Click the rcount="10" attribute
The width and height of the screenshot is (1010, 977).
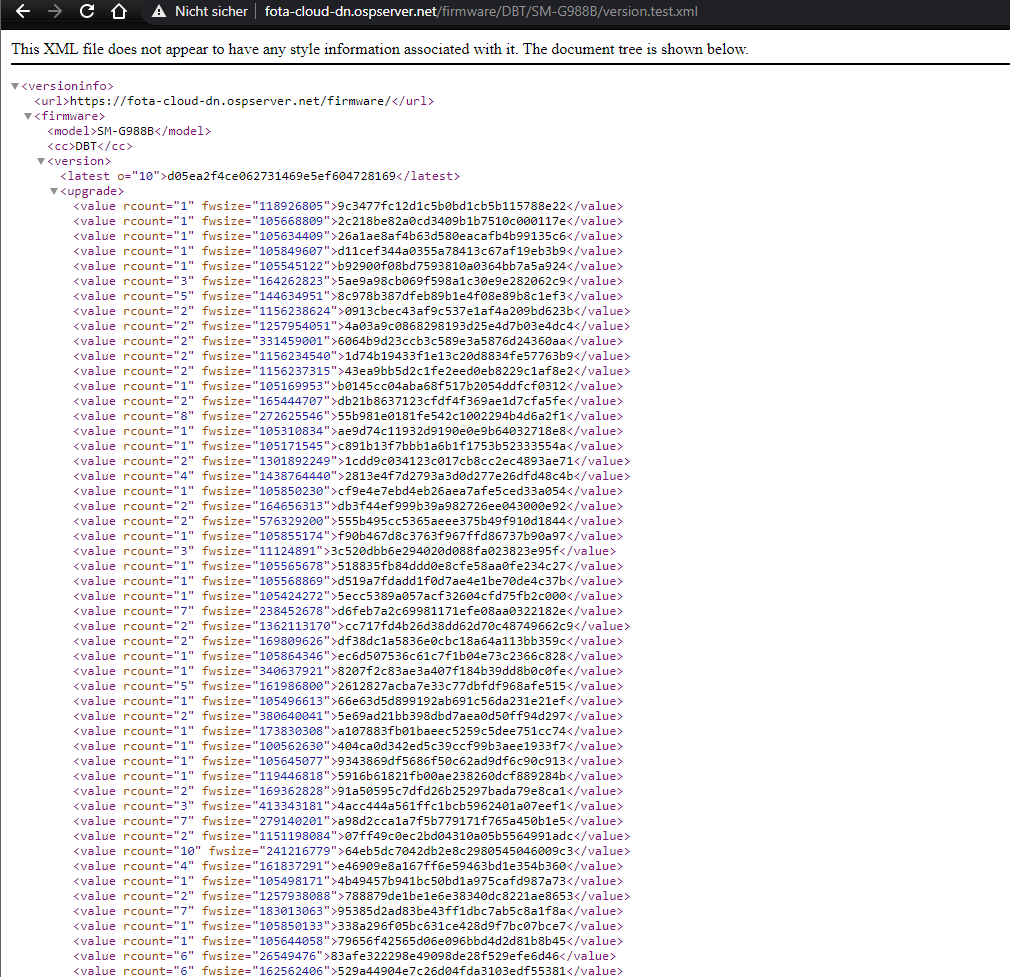pos(162,851)
